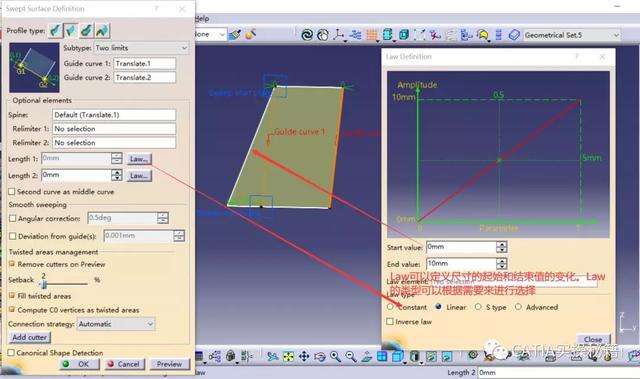Click the Relimiter 1 No selection field
This screenshot has width=640, height=379.
tap(114, 129)
